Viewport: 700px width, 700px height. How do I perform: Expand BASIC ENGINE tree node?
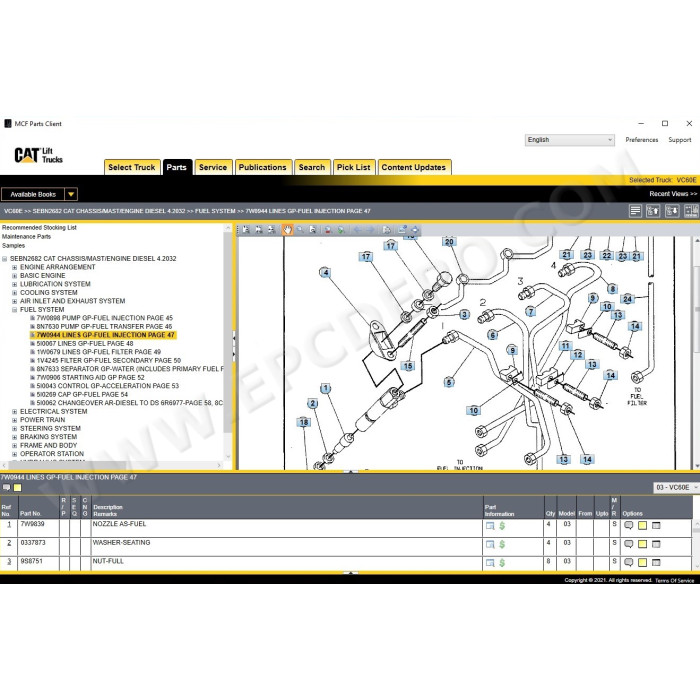pos(14,276)
